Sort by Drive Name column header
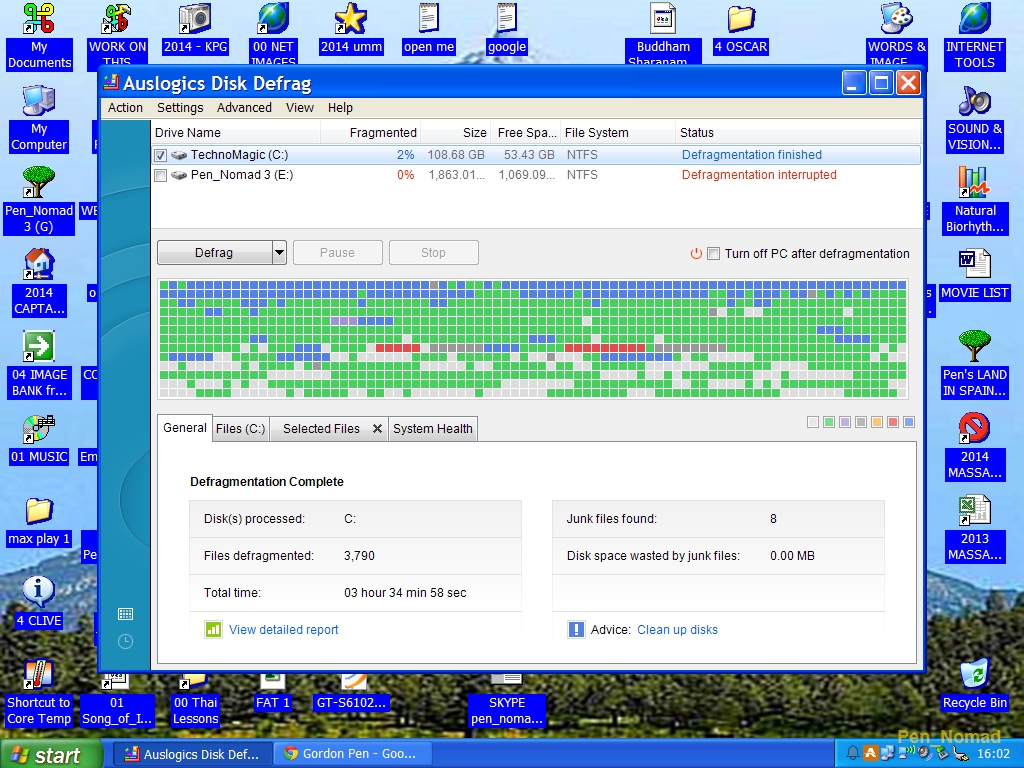1024x768 pixels. point(236,133)
